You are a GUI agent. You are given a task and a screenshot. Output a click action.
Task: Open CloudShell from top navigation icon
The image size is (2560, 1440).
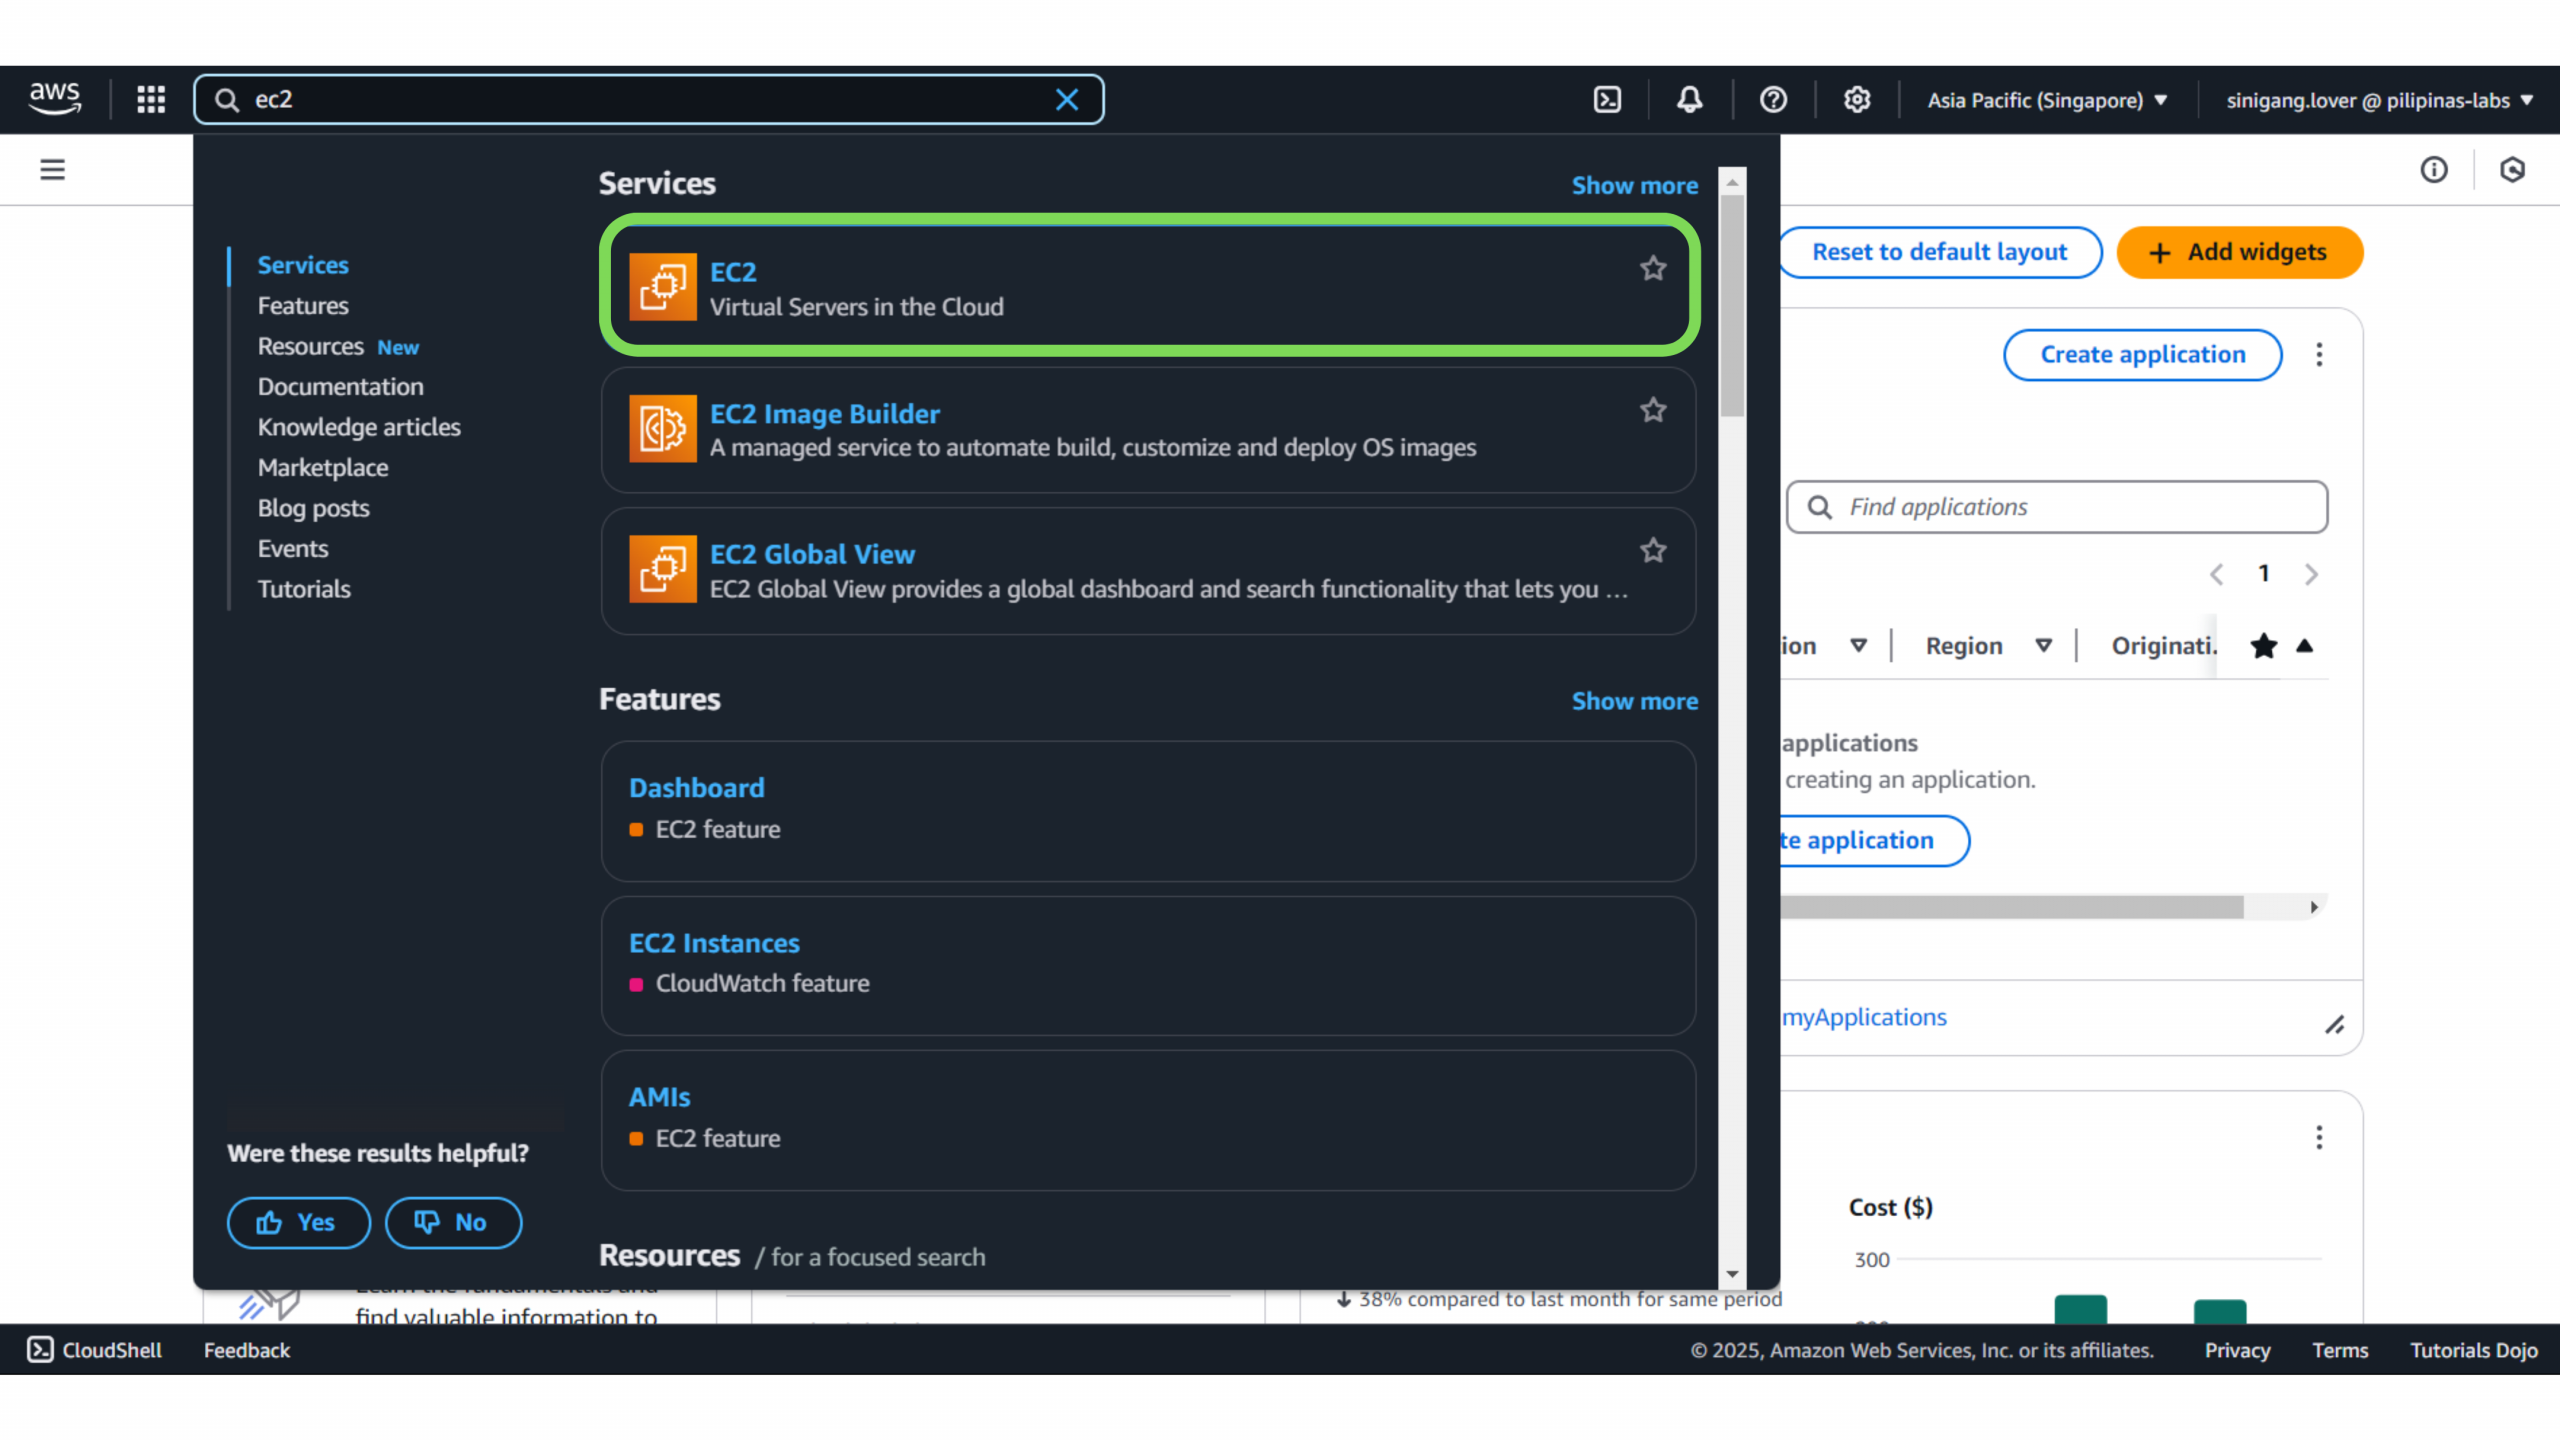click(x=1607, y=99)
